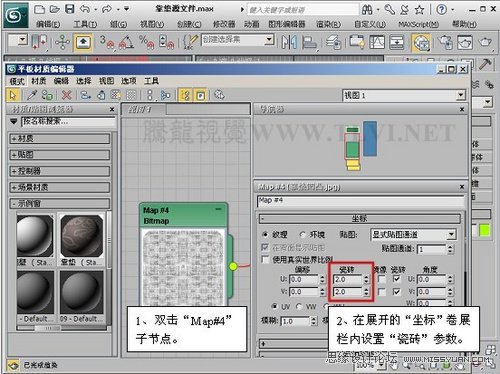Click the star favorites icon in the title bar
Viewport: 500px width, 374px height.
tap(419, 10)
